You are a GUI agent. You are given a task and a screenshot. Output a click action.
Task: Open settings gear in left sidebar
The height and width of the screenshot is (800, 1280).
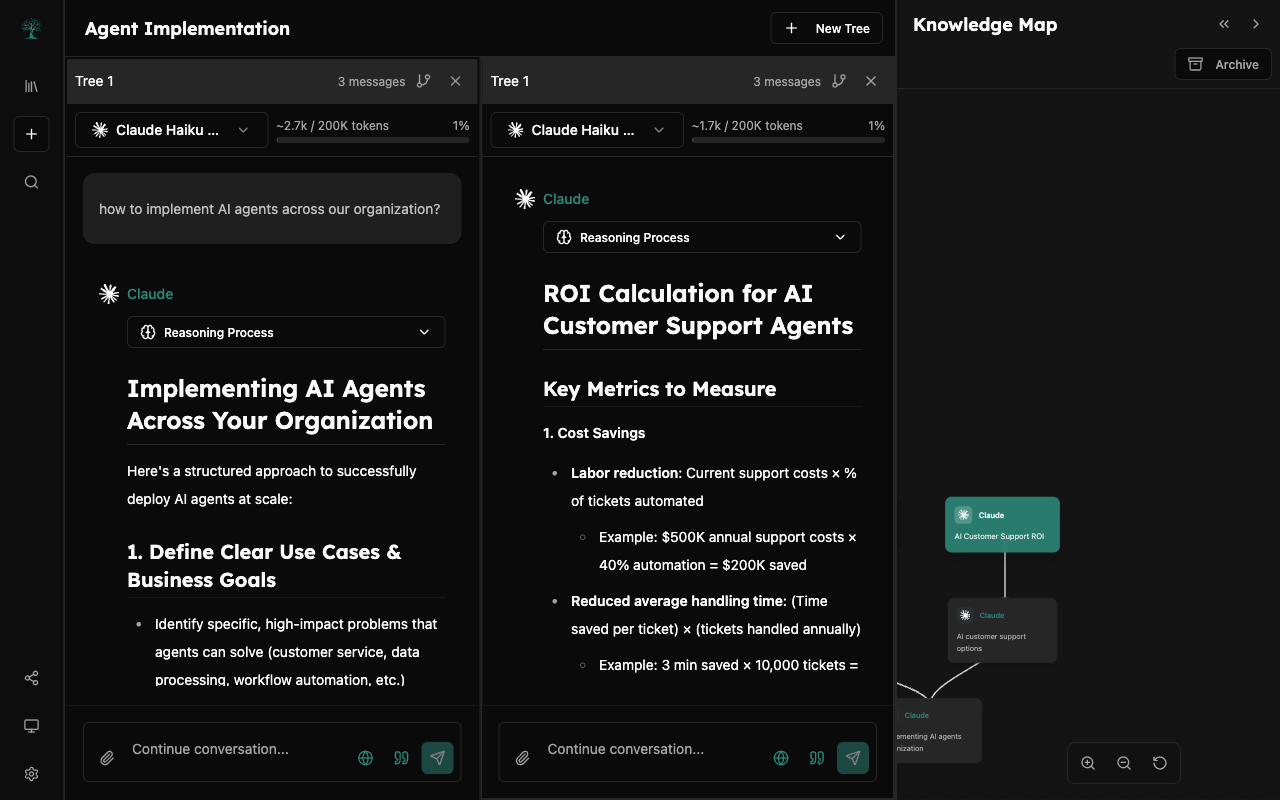[x=31, y=774]
